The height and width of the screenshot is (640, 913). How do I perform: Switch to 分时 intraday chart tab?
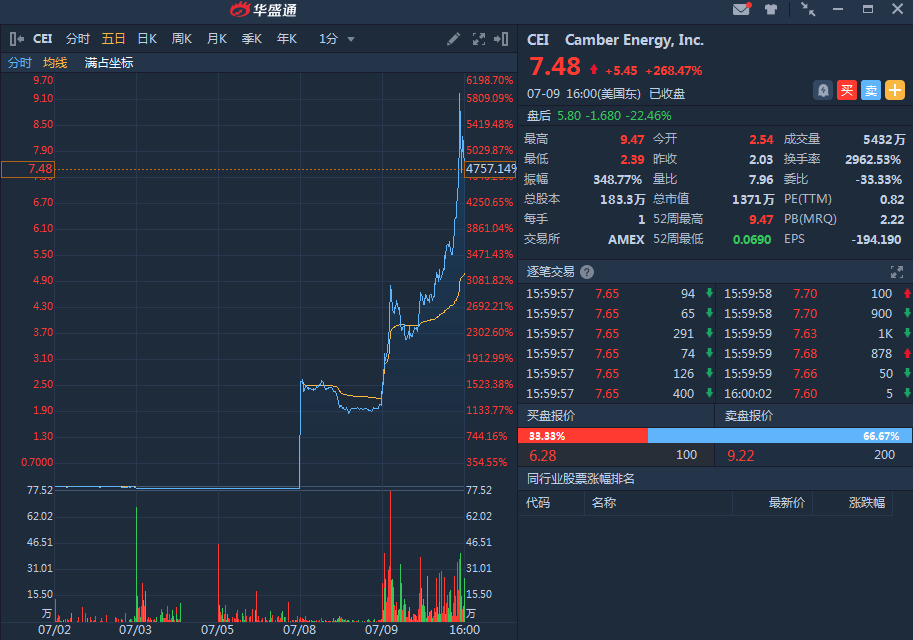[x=77, y=39]
